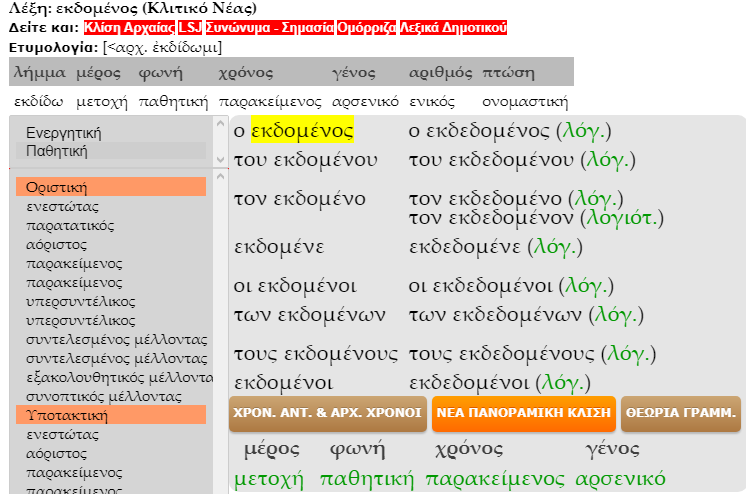This screenshot has width=746, height=494.
Task: Click table value ενικός
Action: [432, 101]
